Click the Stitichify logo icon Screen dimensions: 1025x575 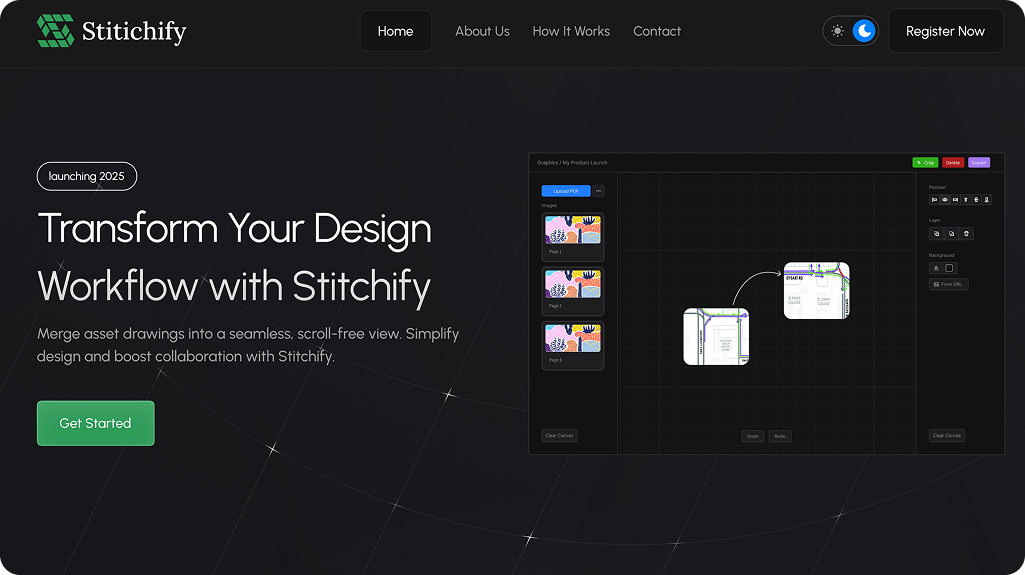pyautogui.click(x=55, y=31)
